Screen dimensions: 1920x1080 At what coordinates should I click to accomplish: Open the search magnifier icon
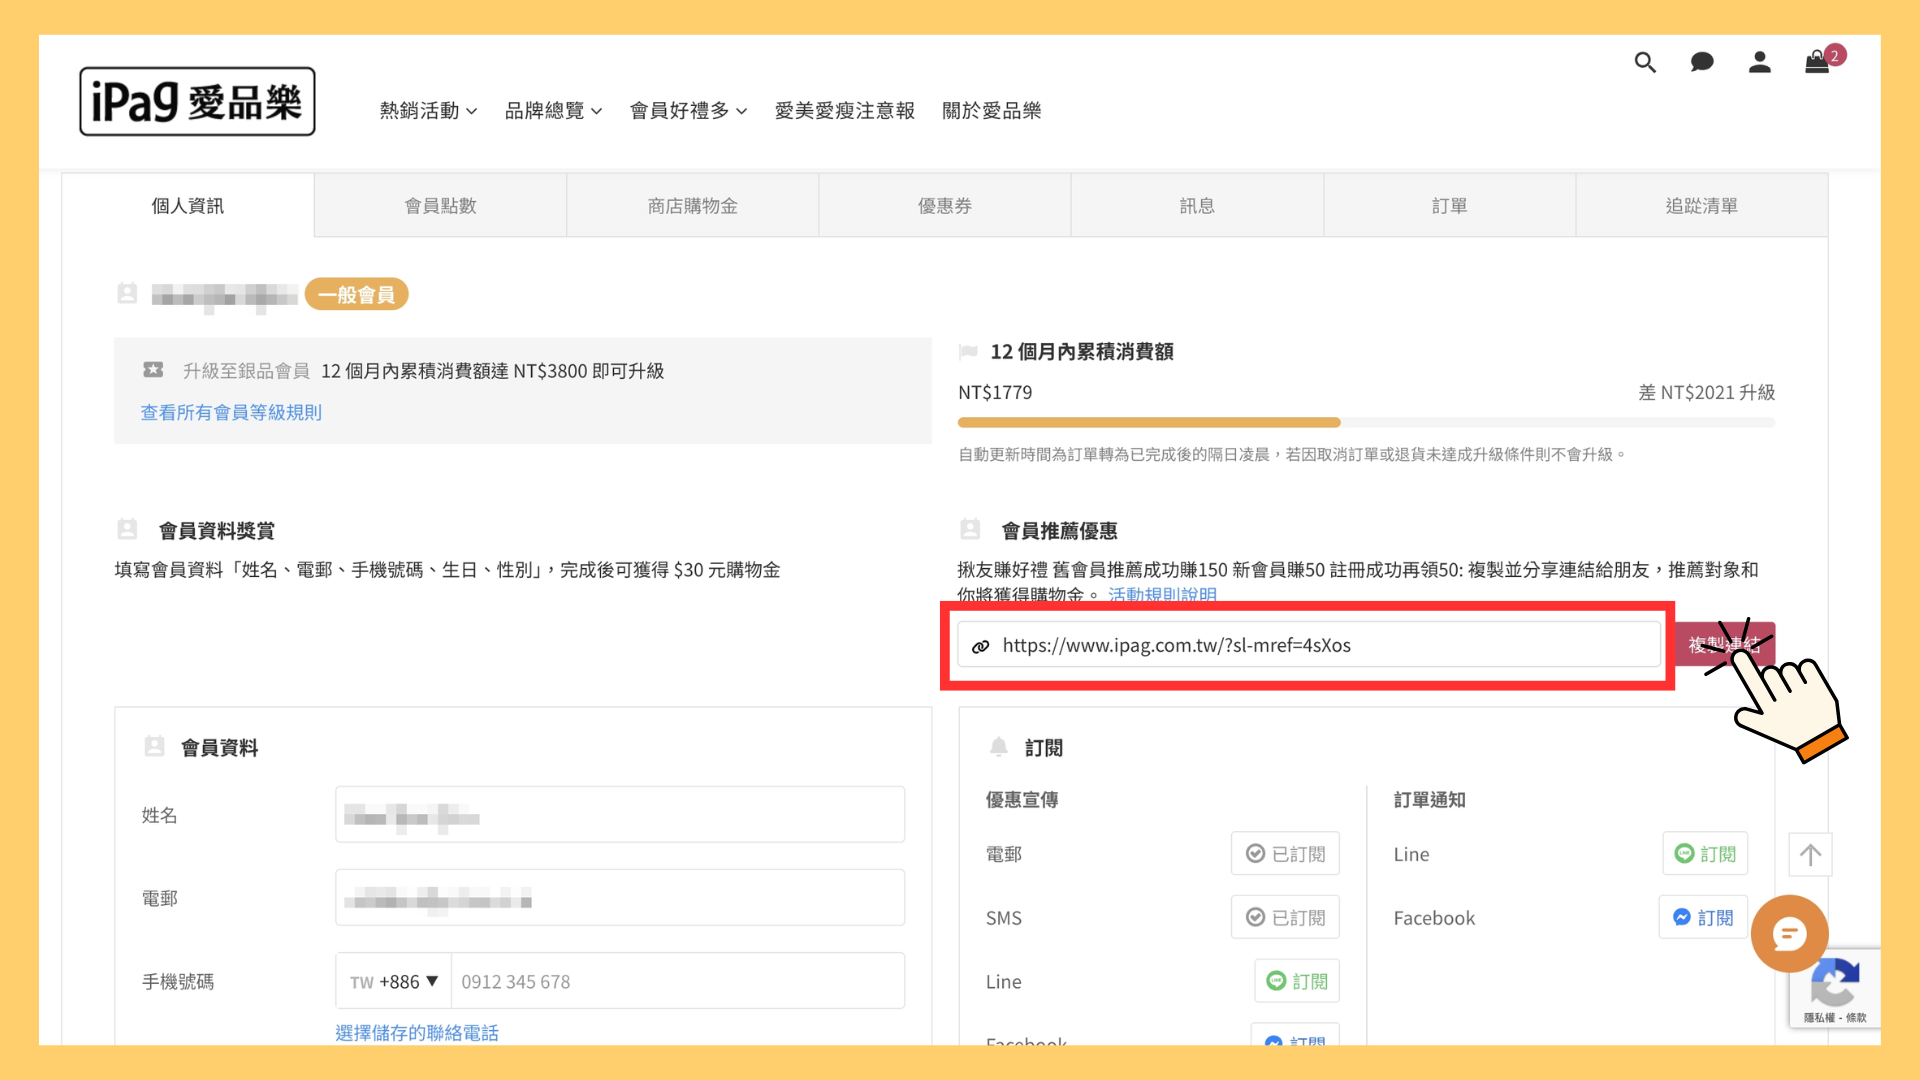point(1645,62)
